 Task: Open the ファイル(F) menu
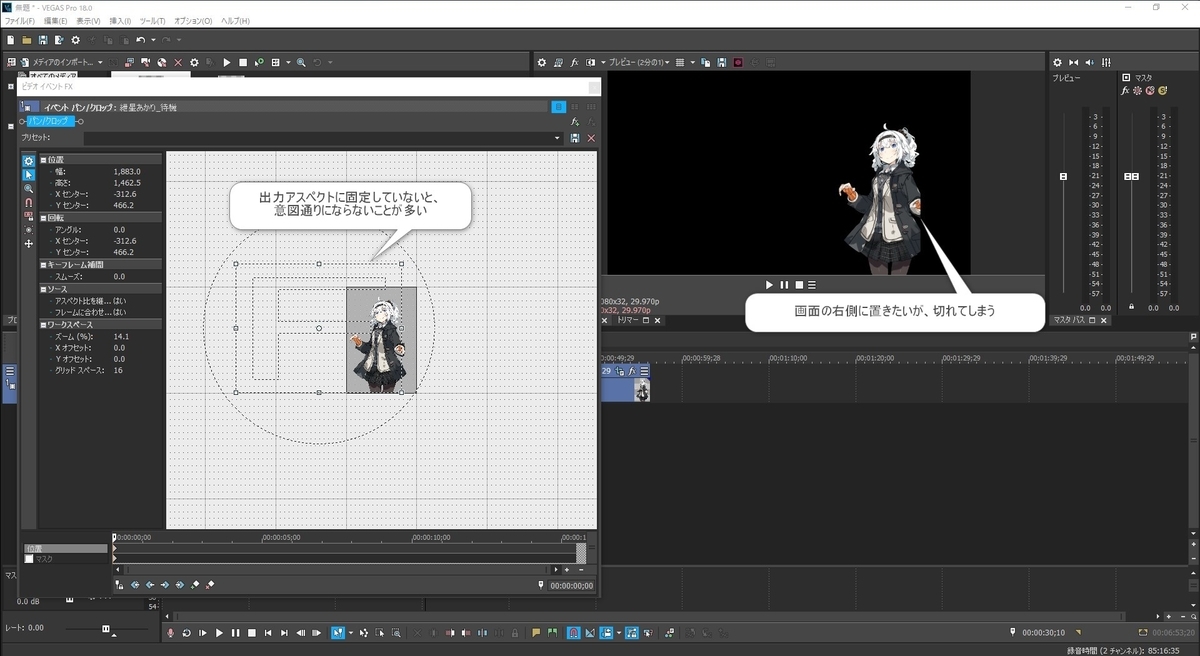[x=20, y=21]
